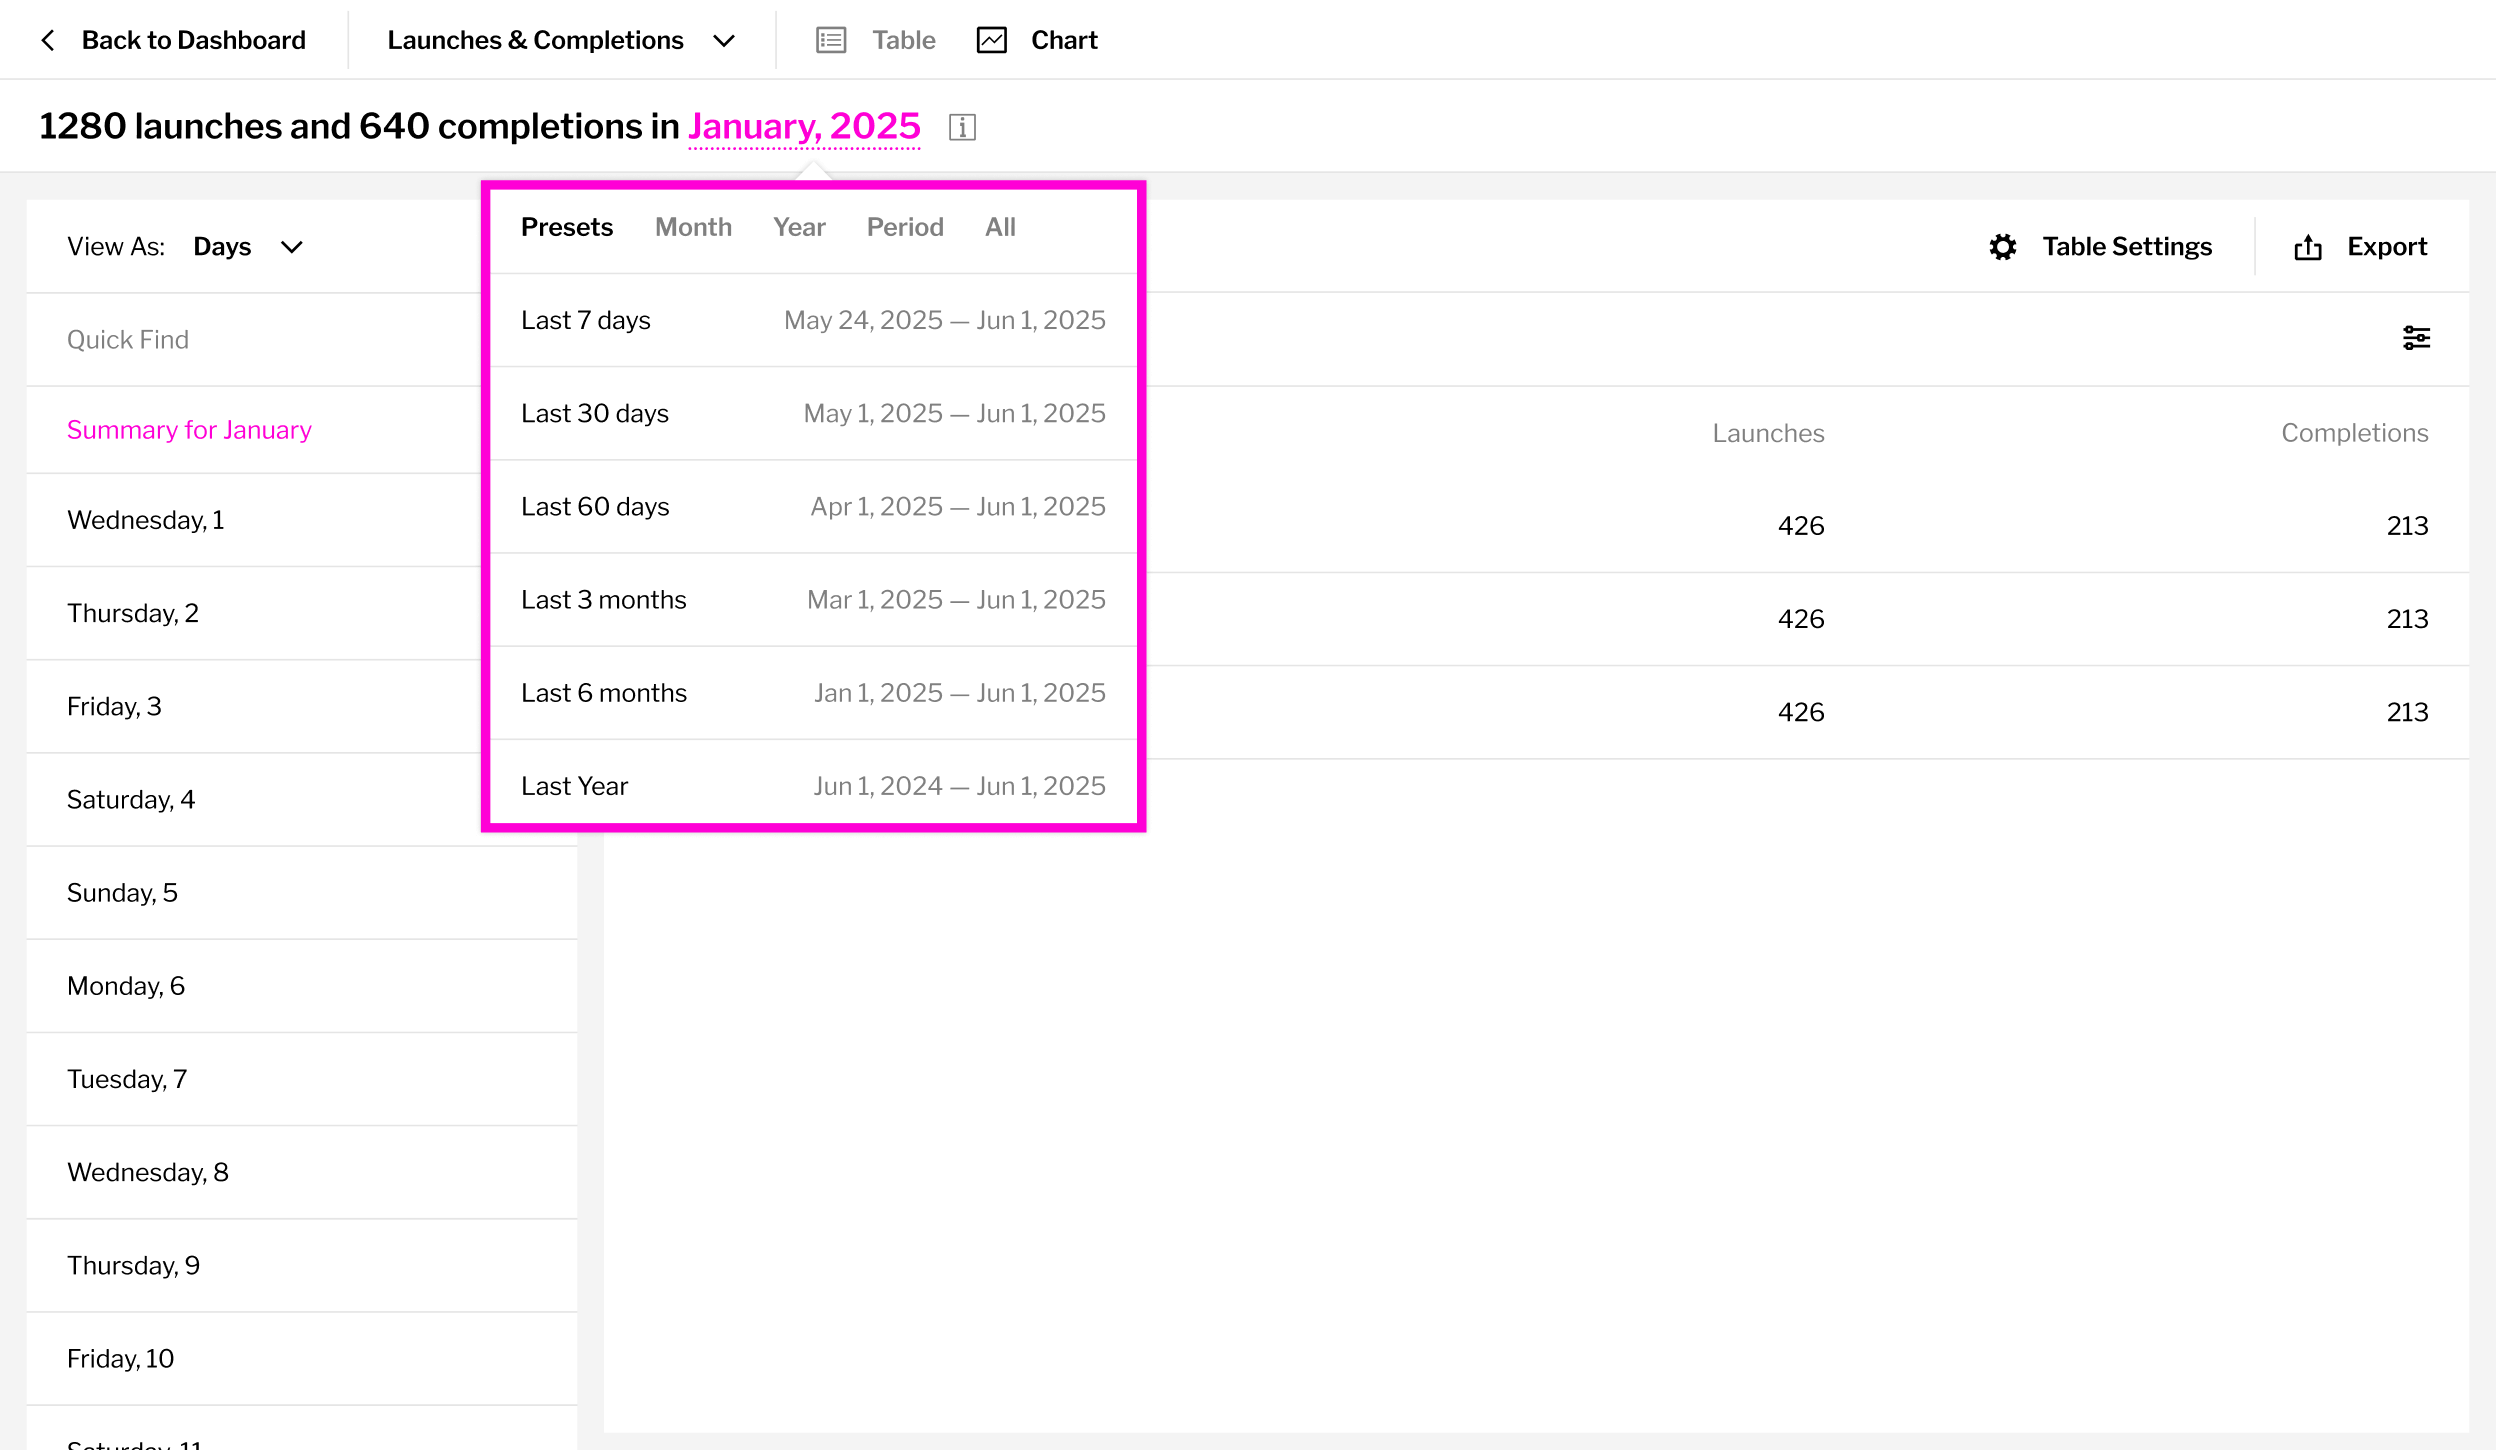
Task: Select the Wednesday, 1 row
Action: click(255, 520)
